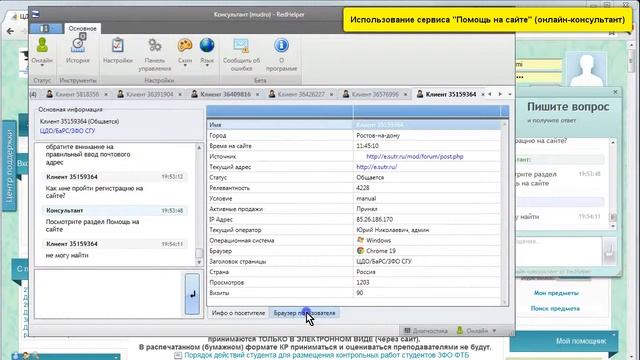Open О программе info icon
Viewport: 640px width, 360px height.
pos(281,45)
